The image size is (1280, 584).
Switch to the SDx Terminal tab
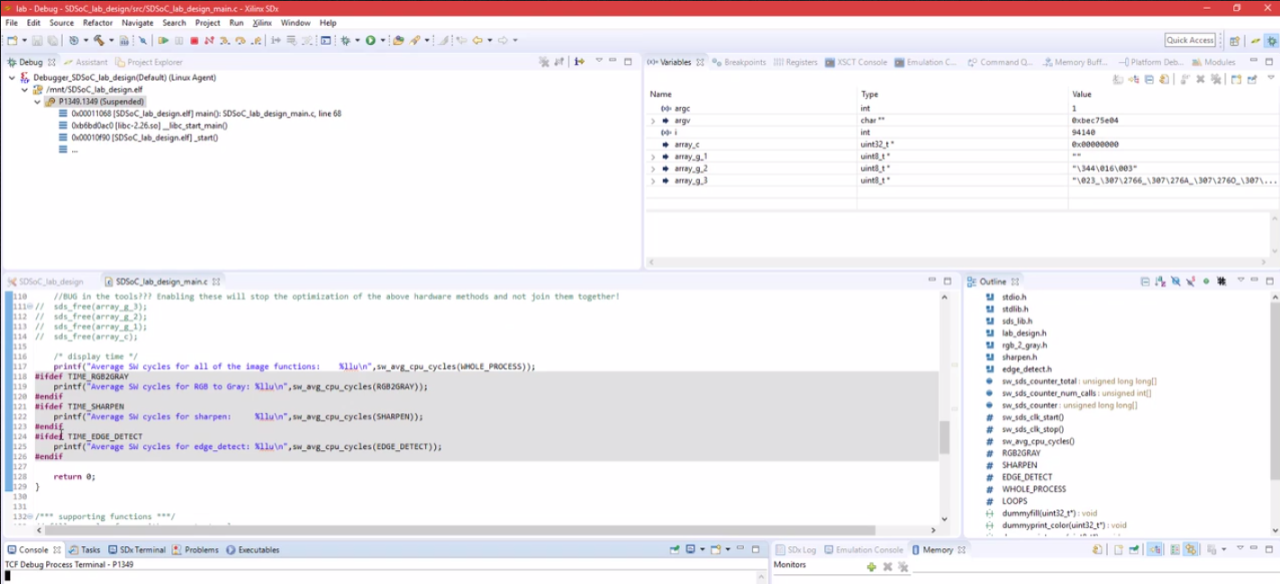pyautogui.click(x=136, y=549)
